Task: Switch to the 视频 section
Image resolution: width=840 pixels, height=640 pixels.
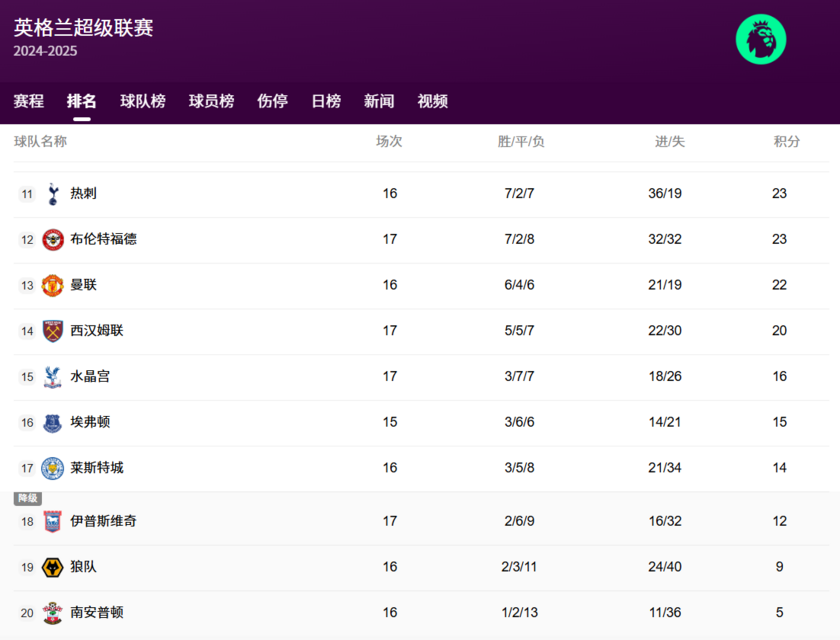Action: click(431, 101)
